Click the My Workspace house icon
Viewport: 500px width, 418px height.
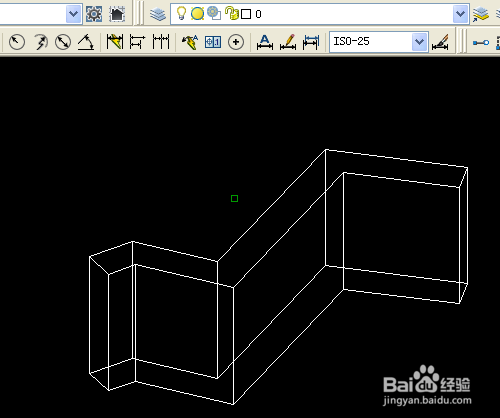tap(117, 14)
